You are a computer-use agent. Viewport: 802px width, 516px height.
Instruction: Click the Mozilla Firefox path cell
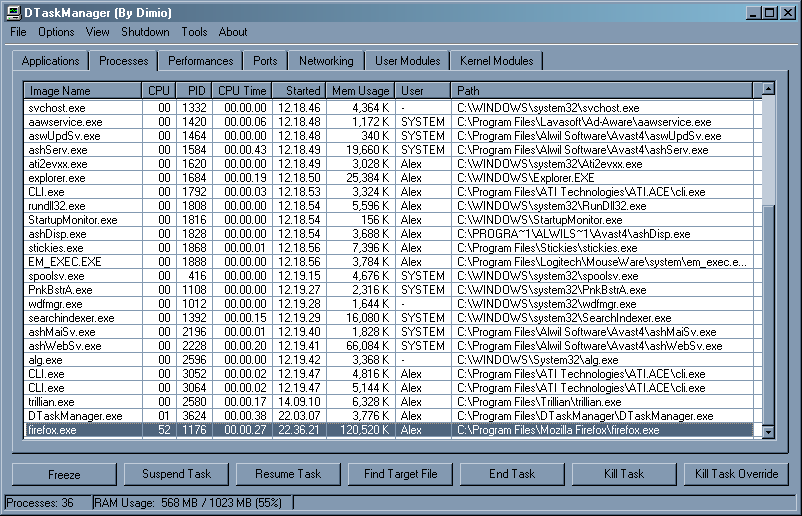tap(602, 430)
